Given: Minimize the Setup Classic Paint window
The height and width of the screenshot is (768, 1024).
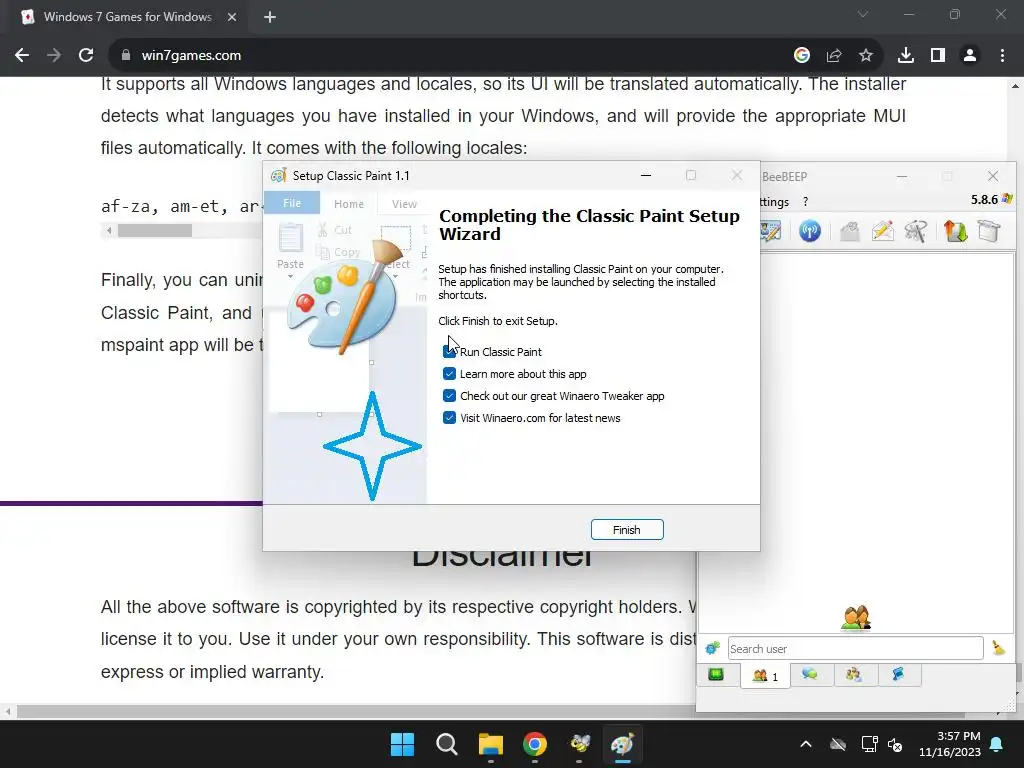Looking at the screenshot, I should coord(646,175).
